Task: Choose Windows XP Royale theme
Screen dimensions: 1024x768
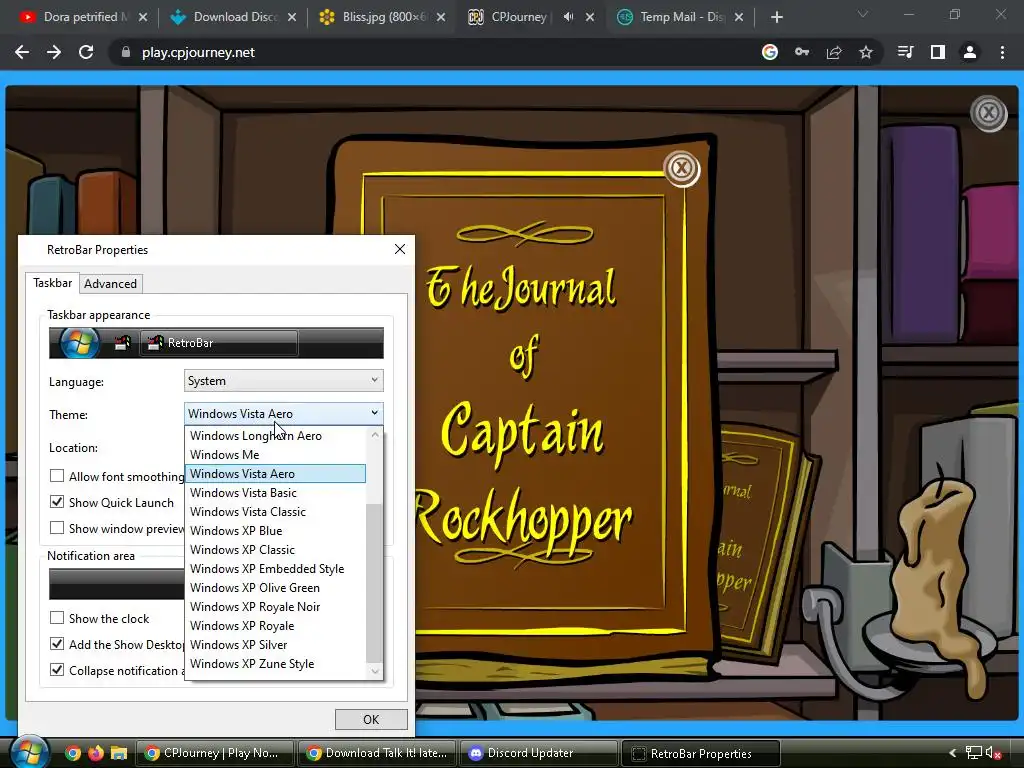Action: (275, 625)
